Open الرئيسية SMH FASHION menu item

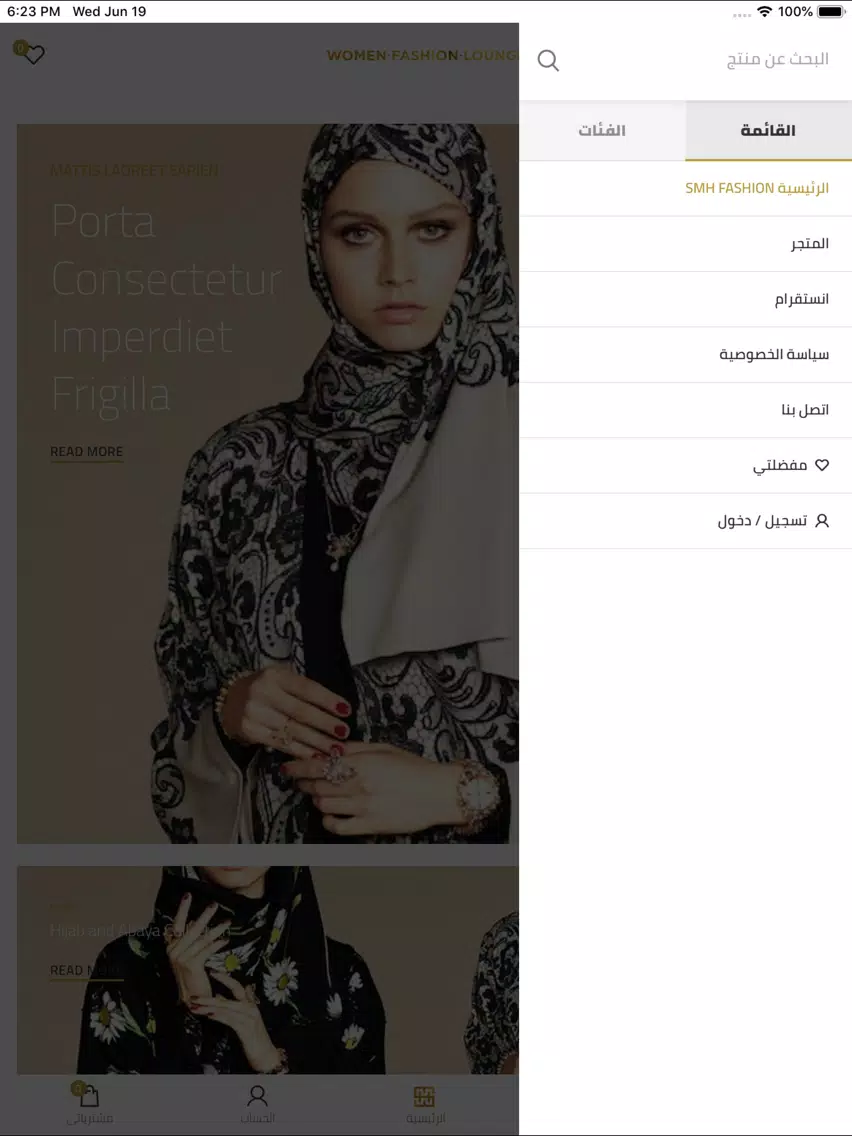coord(685,188)
